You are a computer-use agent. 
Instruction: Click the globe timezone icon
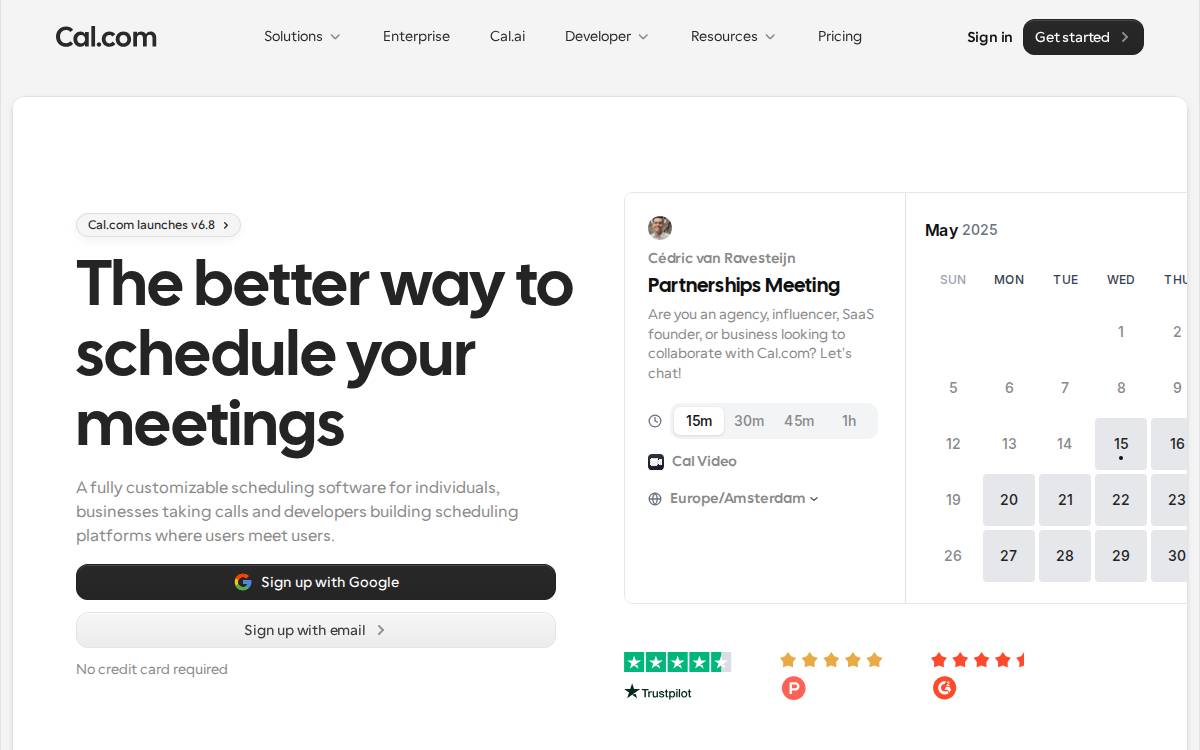(655, 499)
